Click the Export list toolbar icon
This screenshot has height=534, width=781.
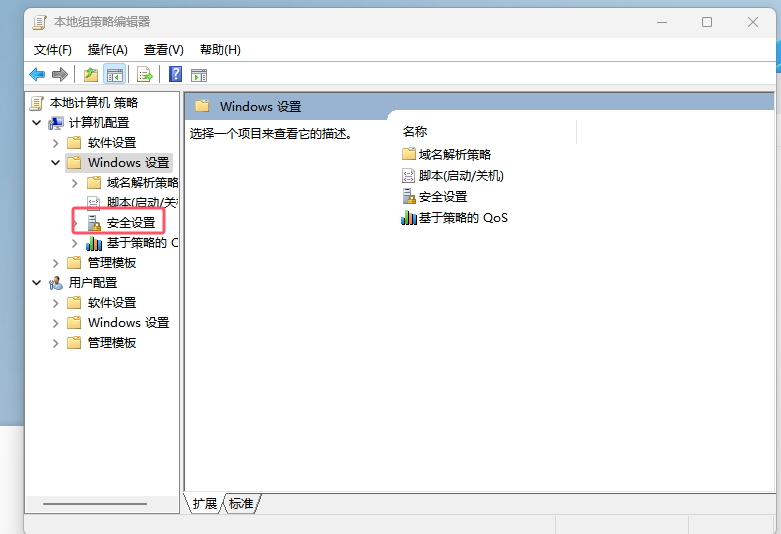(145, 74)
